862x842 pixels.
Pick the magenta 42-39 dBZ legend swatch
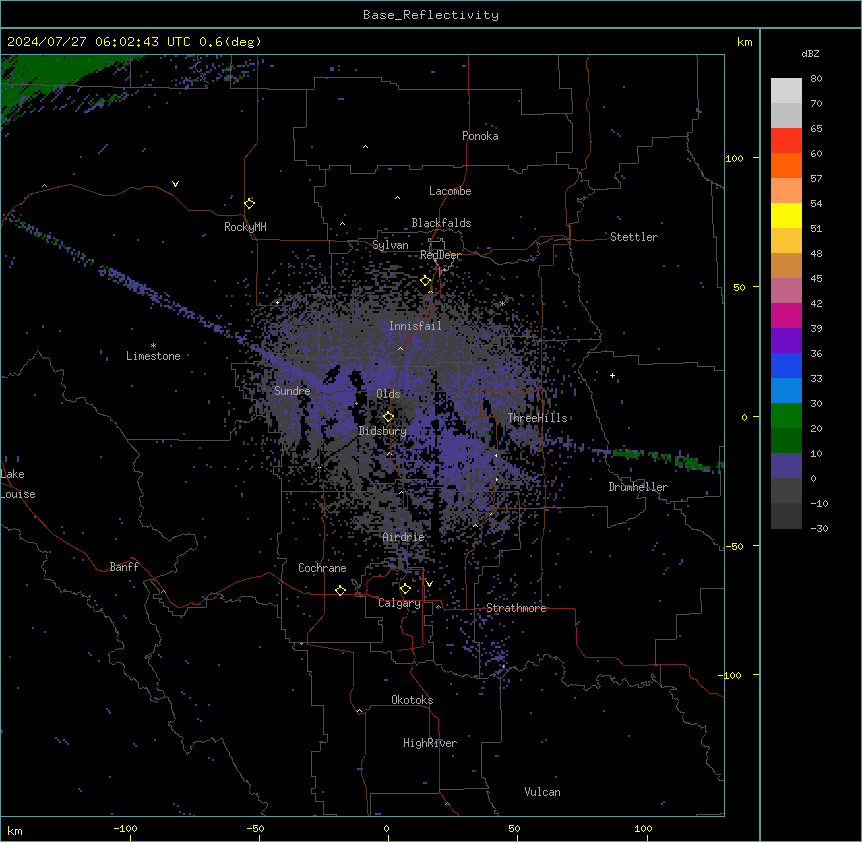coord(786,315)
